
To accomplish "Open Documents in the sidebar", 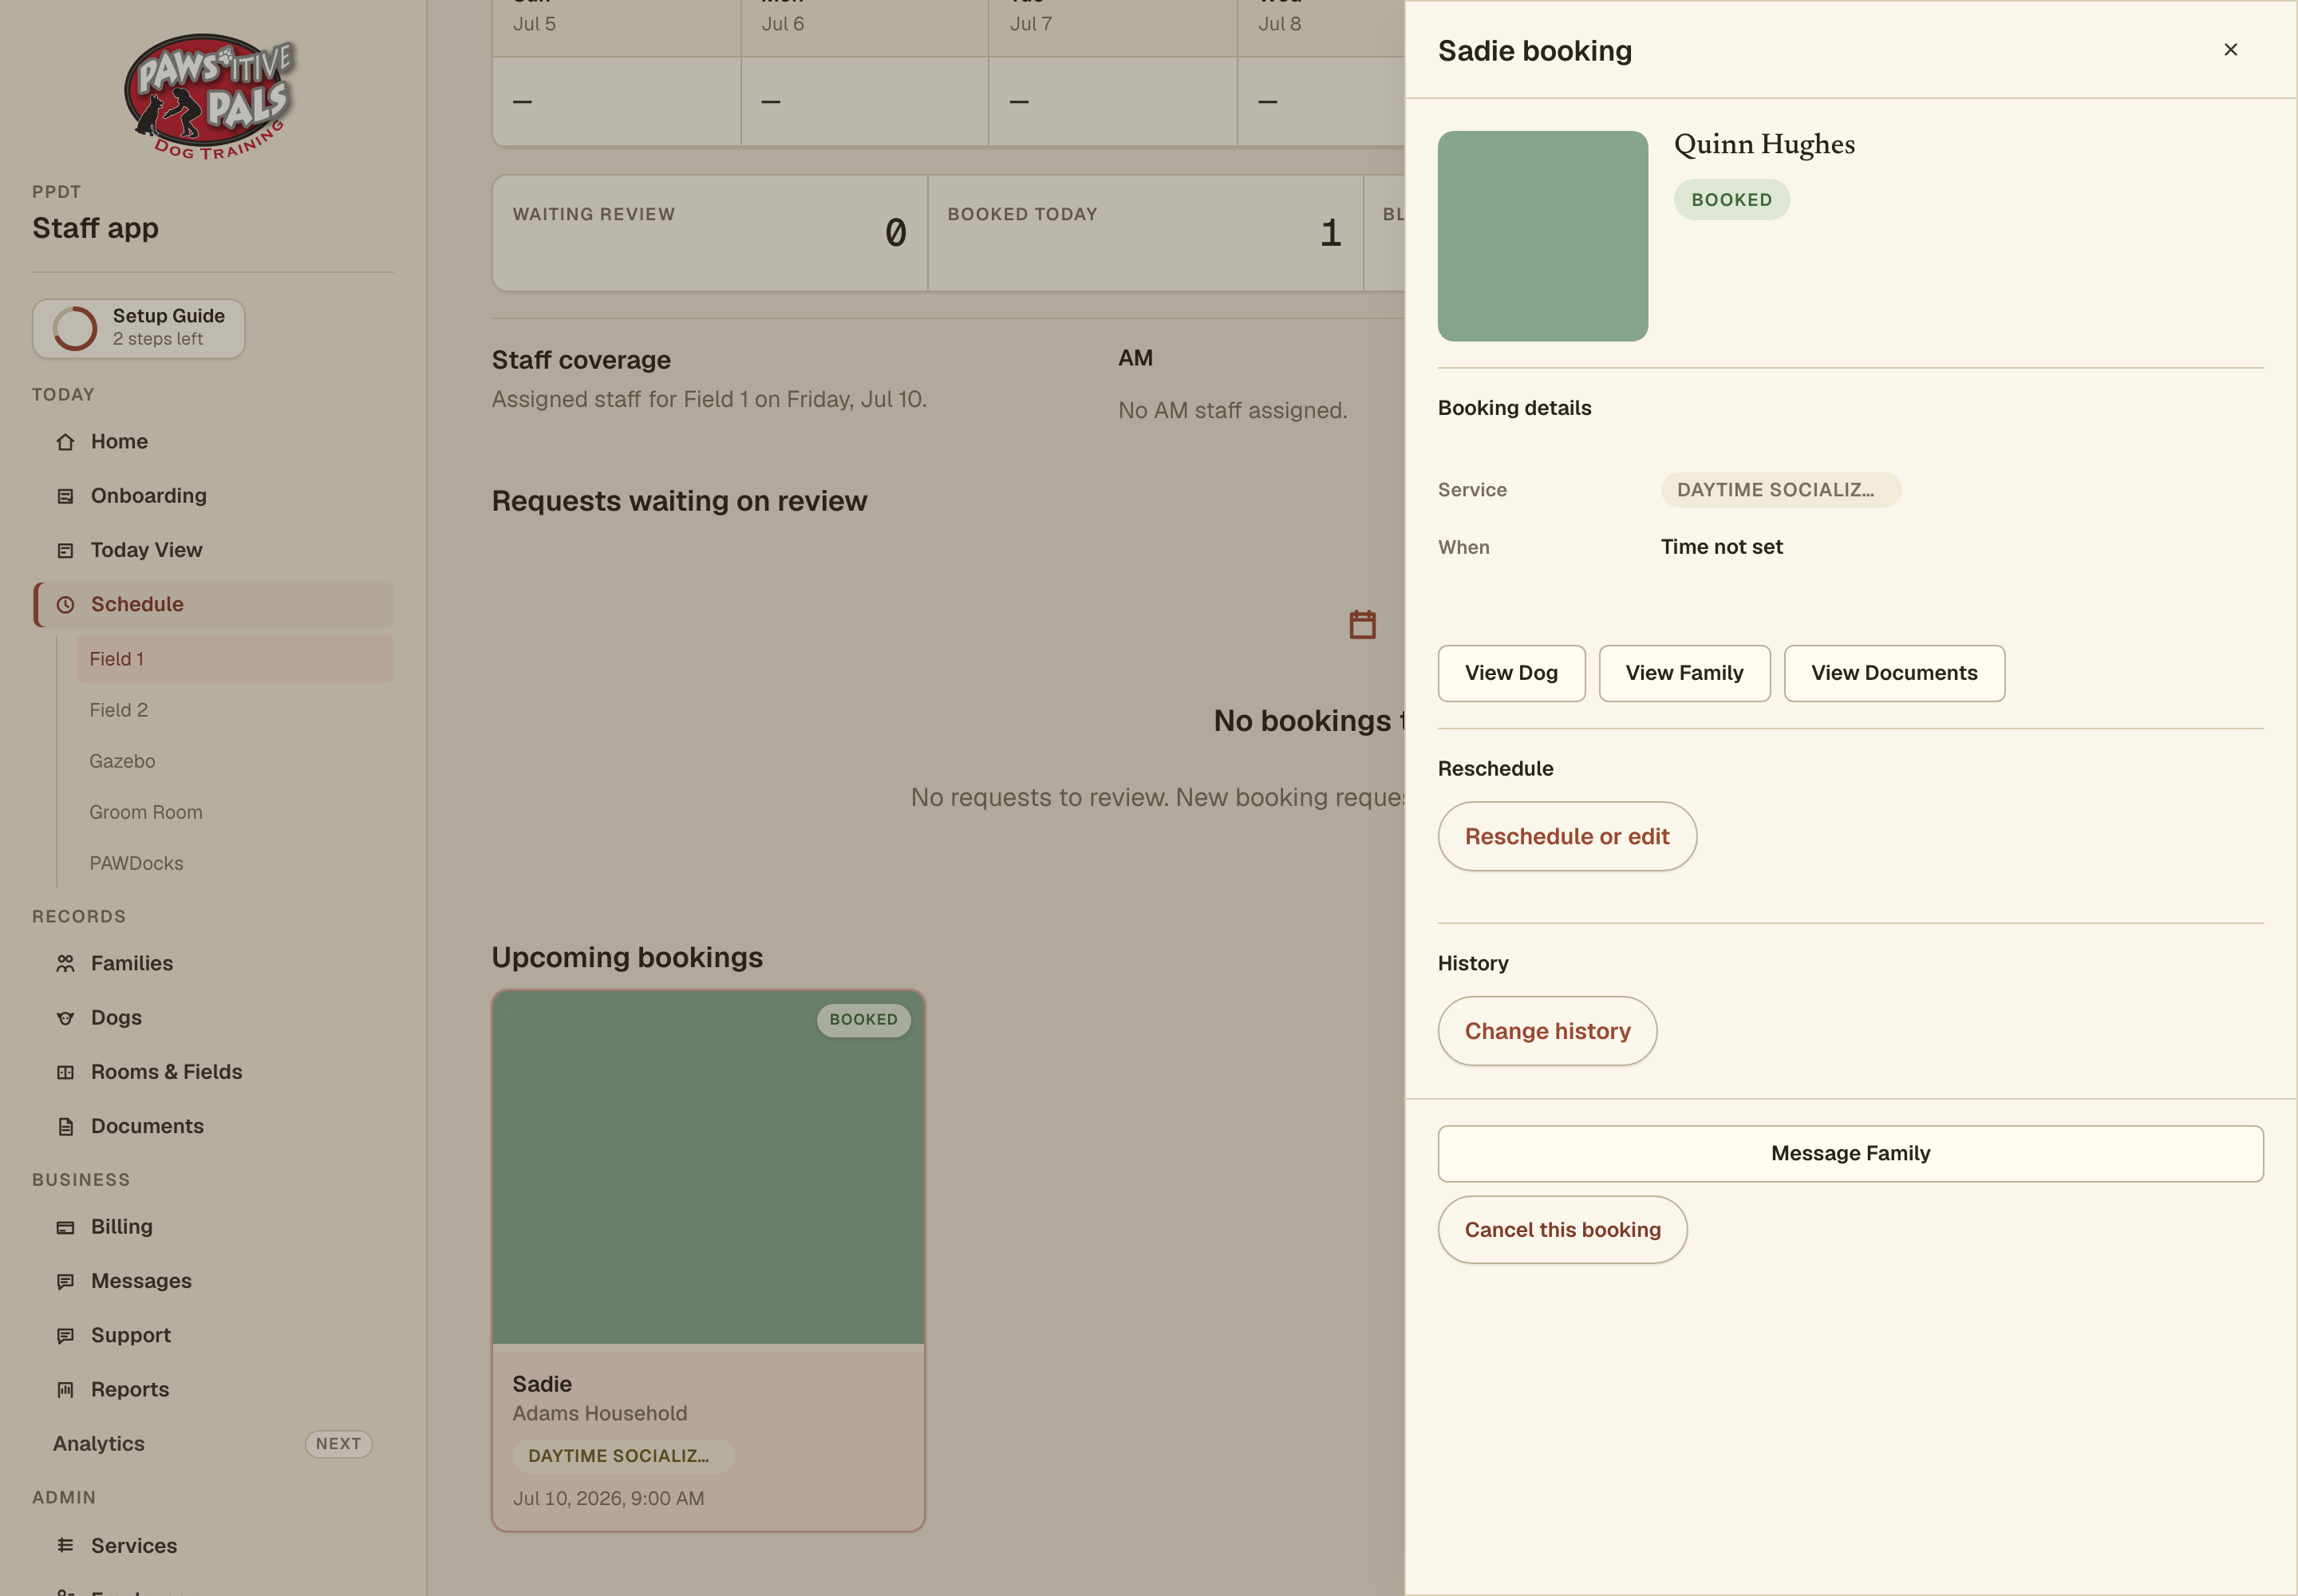I will [x=213, y=1126].
